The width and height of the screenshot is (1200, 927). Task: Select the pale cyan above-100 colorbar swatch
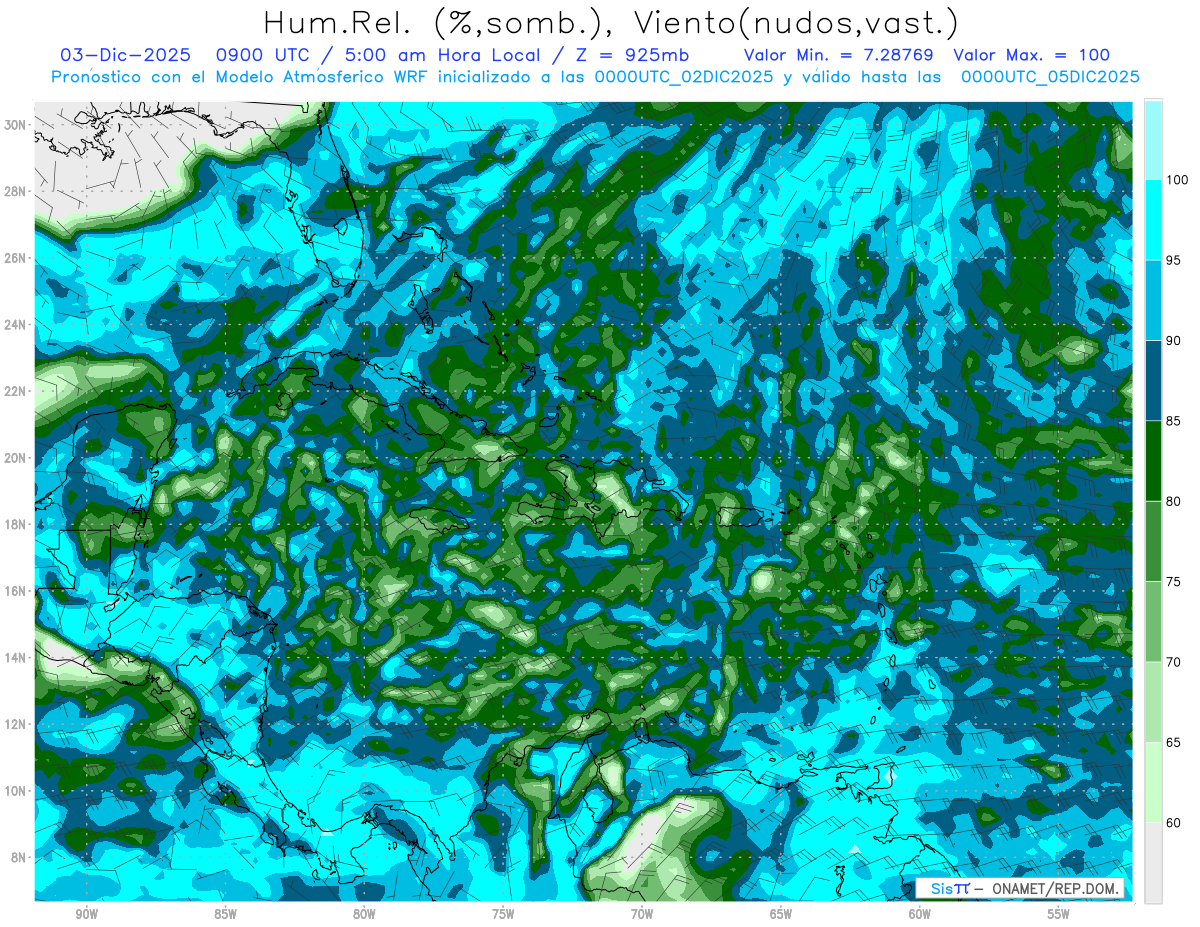[1153, 140]
